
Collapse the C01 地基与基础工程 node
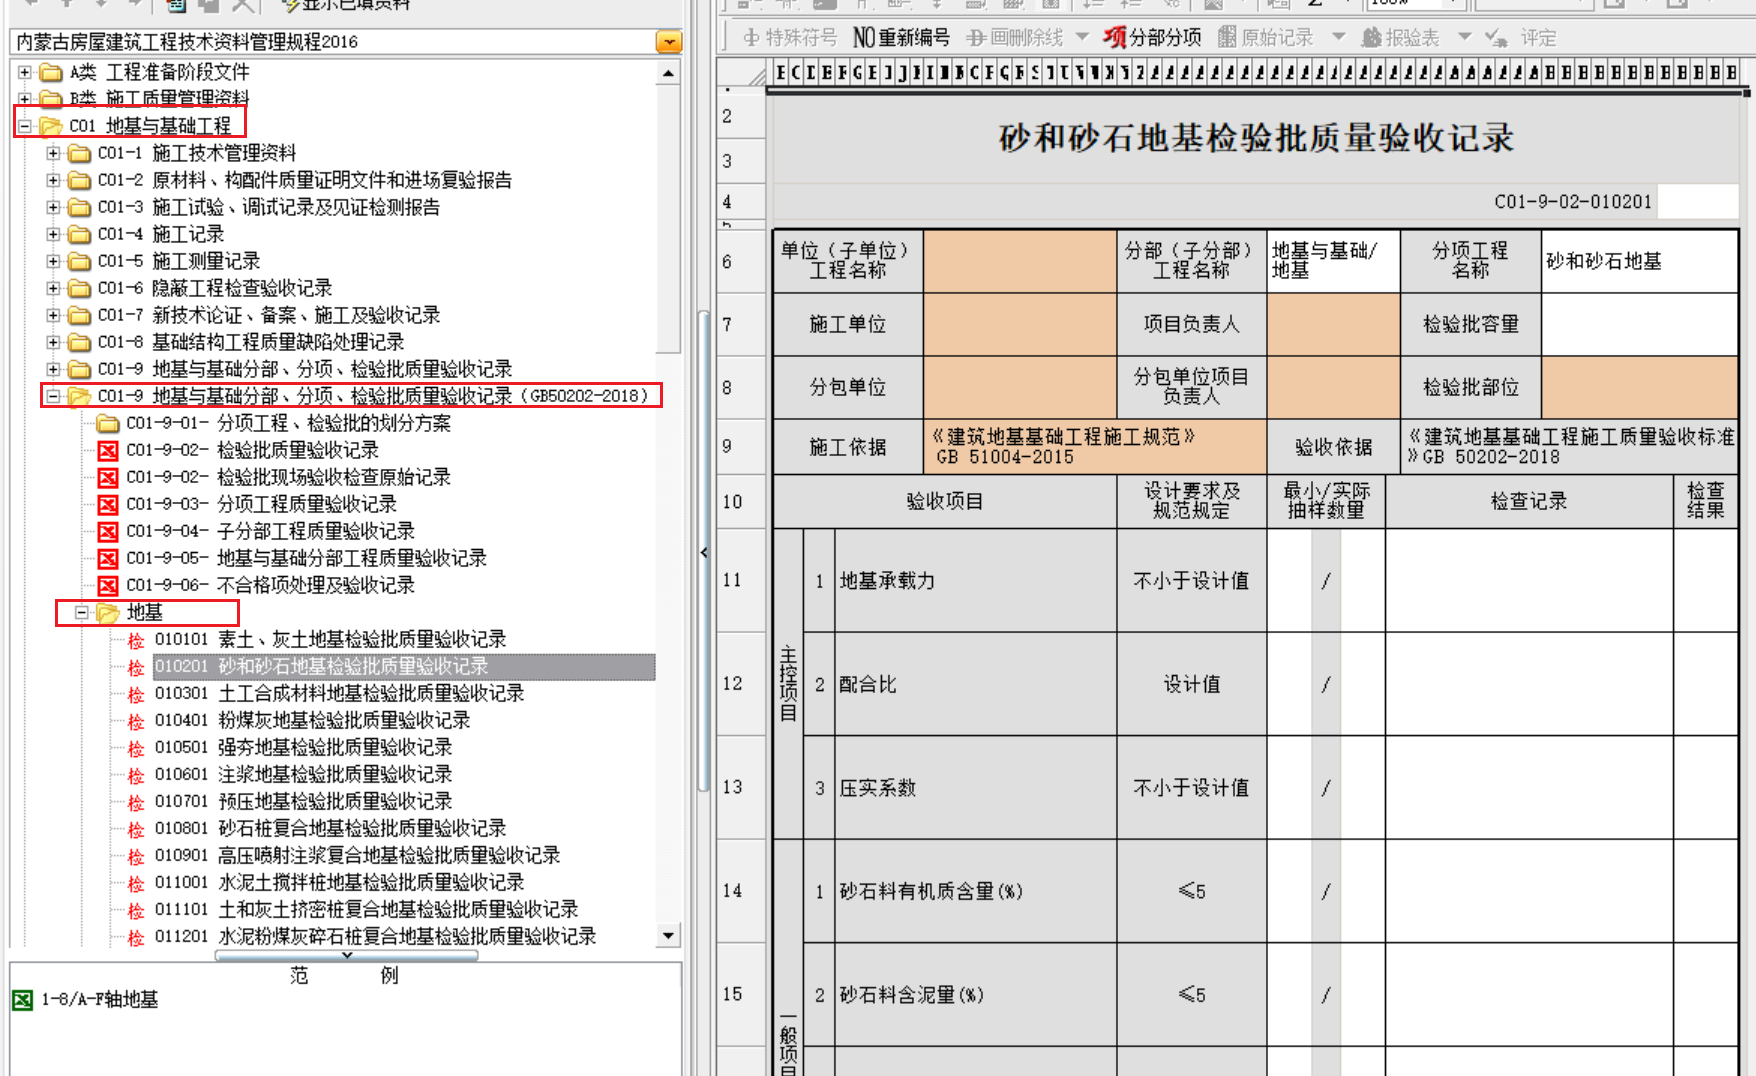pos(25,126)
